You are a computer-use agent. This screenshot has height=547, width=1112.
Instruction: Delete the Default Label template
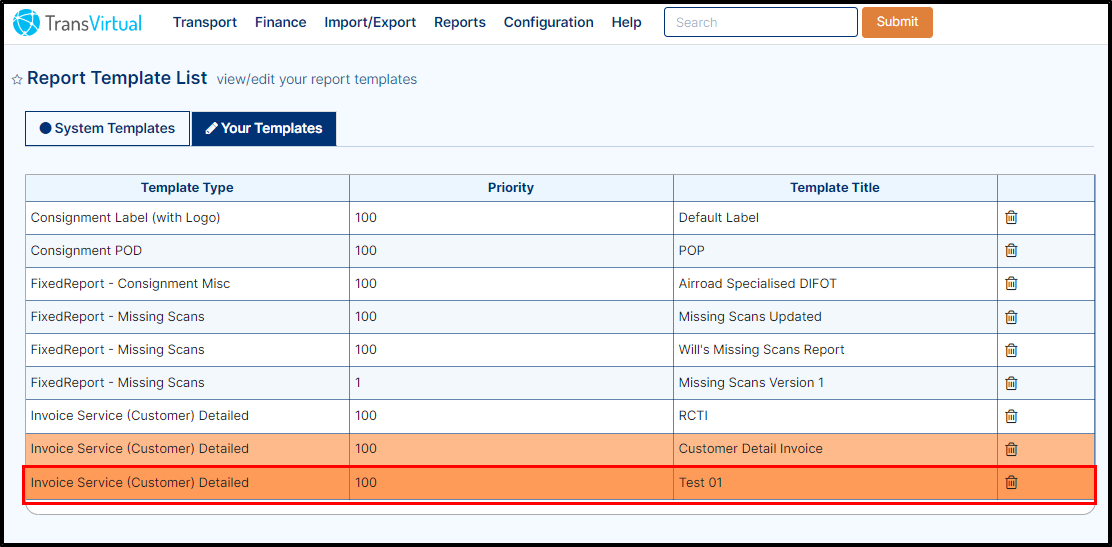tap(1011, 217)
